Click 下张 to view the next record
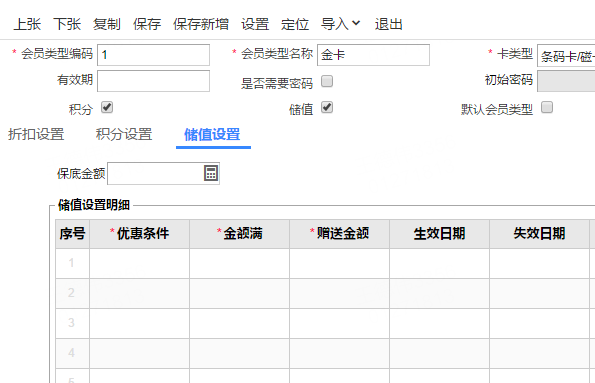This screenshot has width=595, height=383. click(67, 24)
